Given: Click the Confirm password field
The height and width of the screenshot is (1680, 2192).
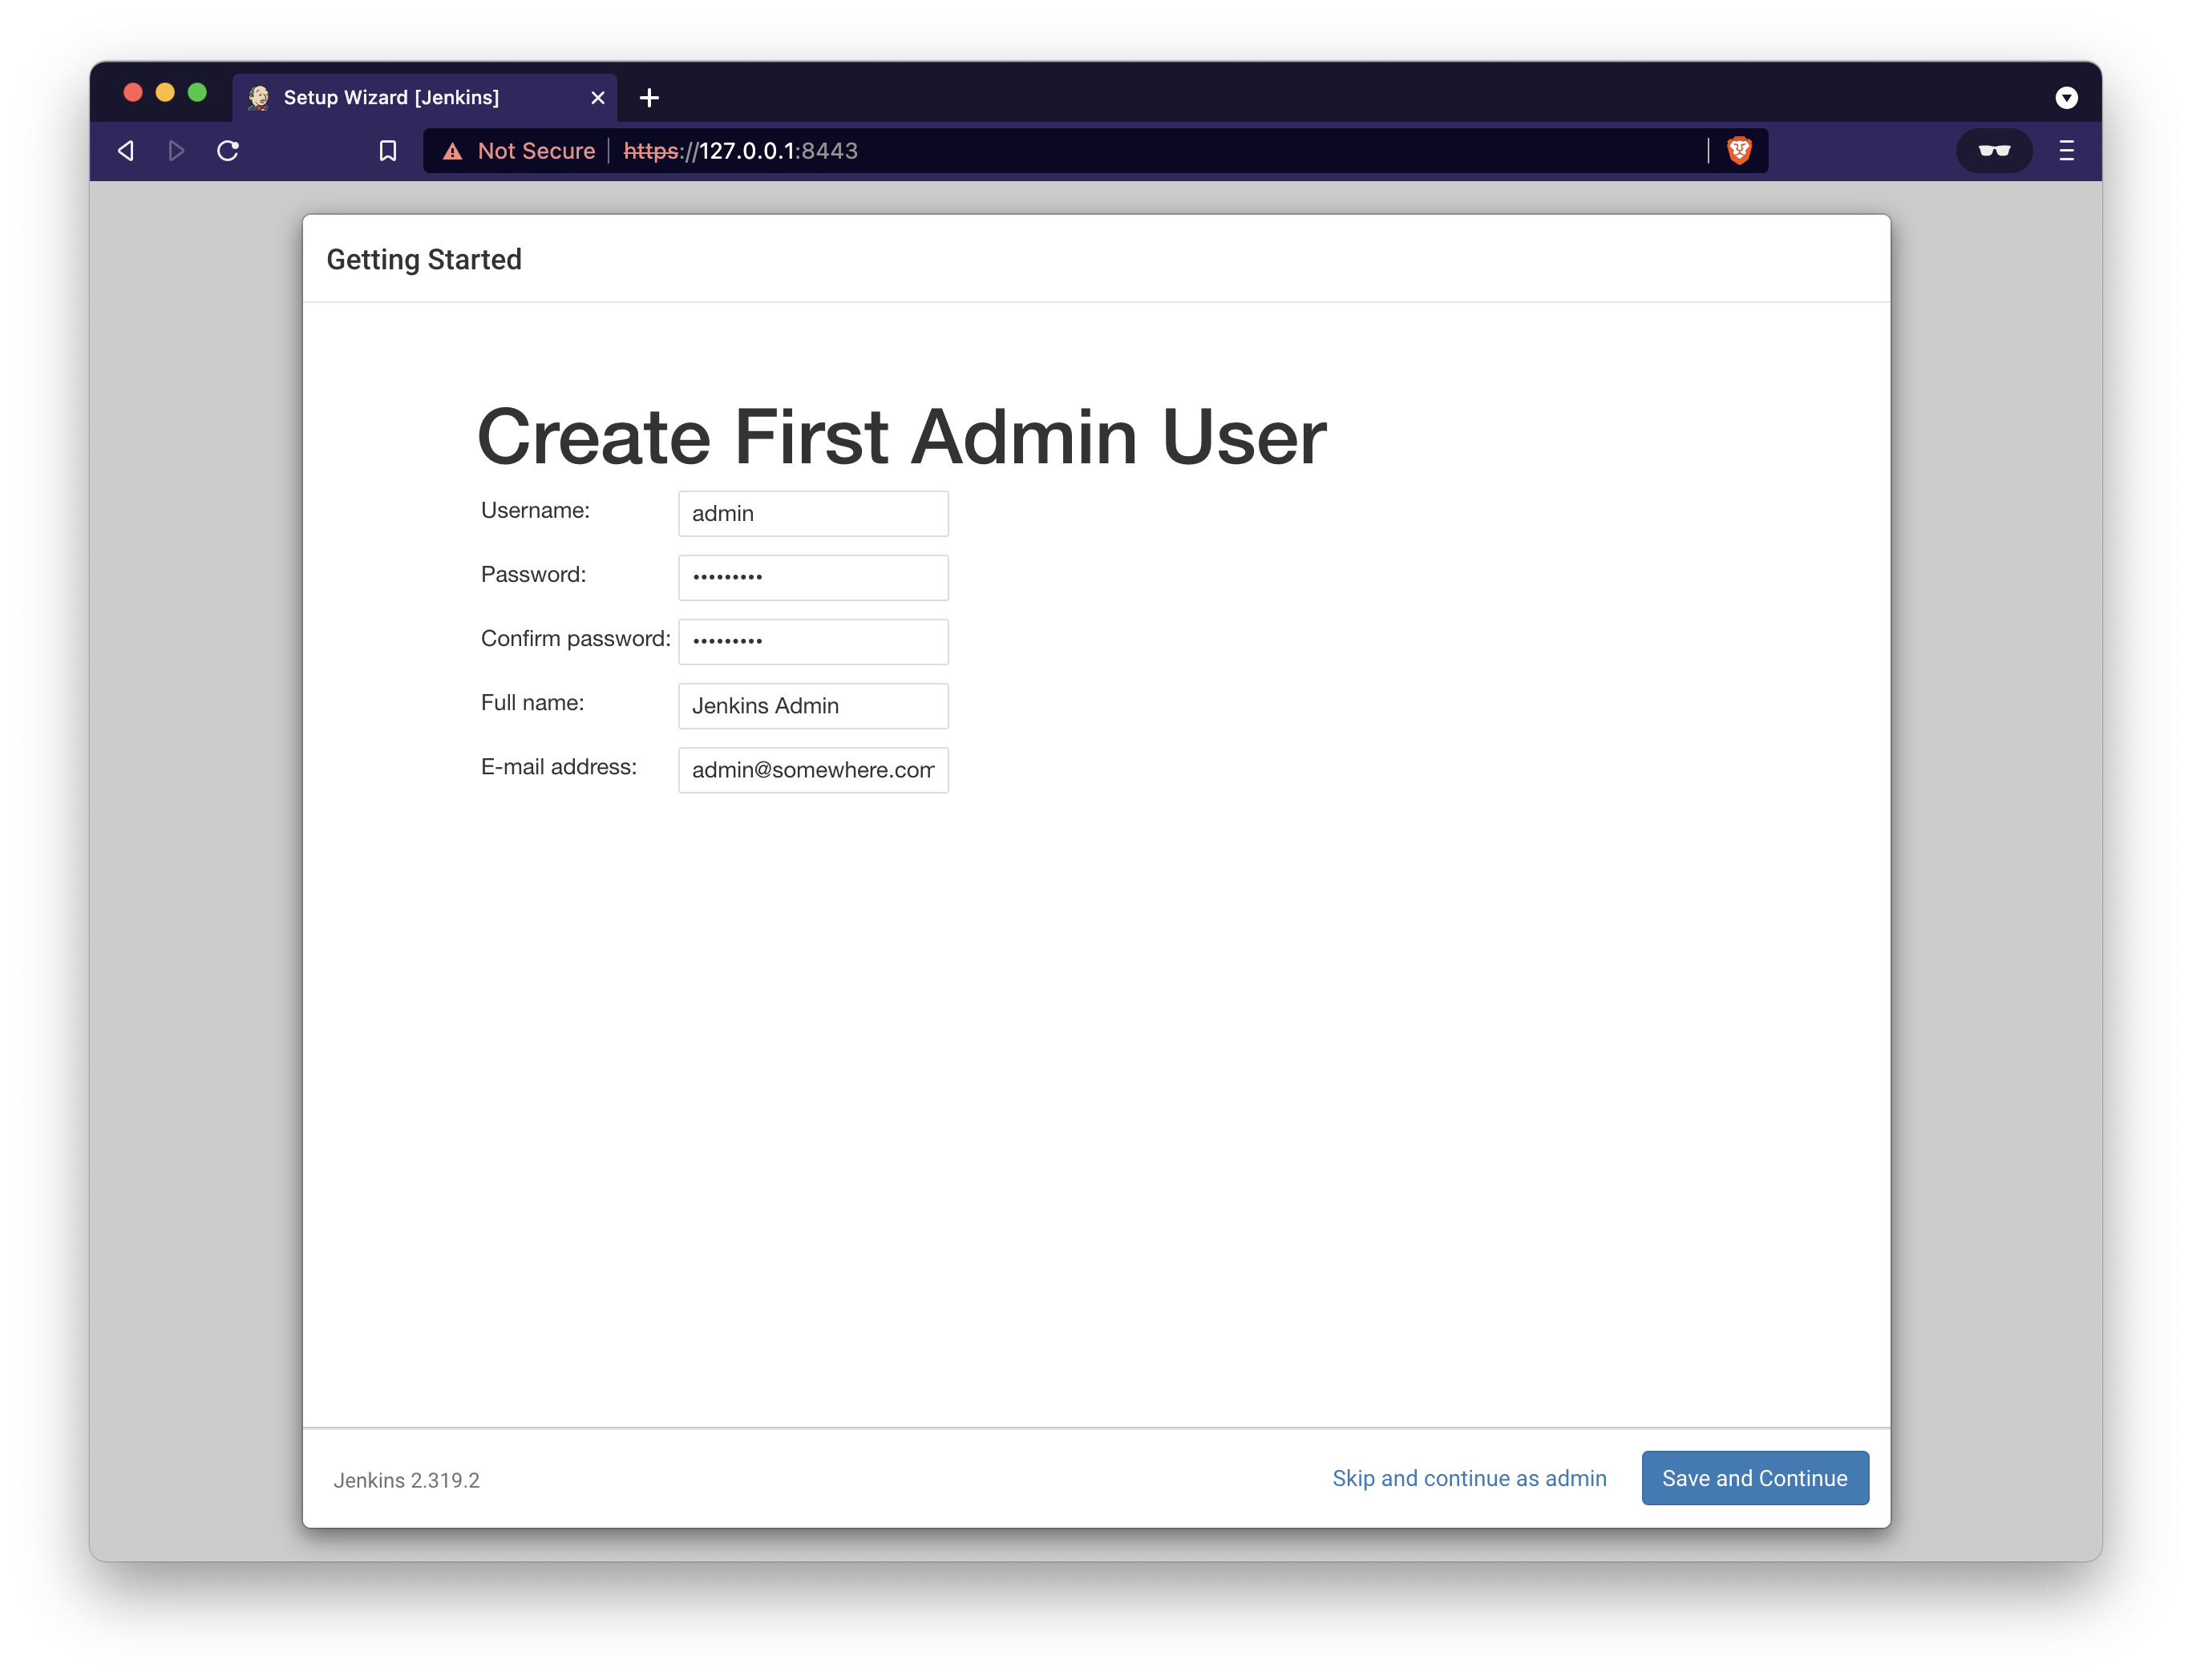Looking at the screenshot, I should (x=813, y=642).
